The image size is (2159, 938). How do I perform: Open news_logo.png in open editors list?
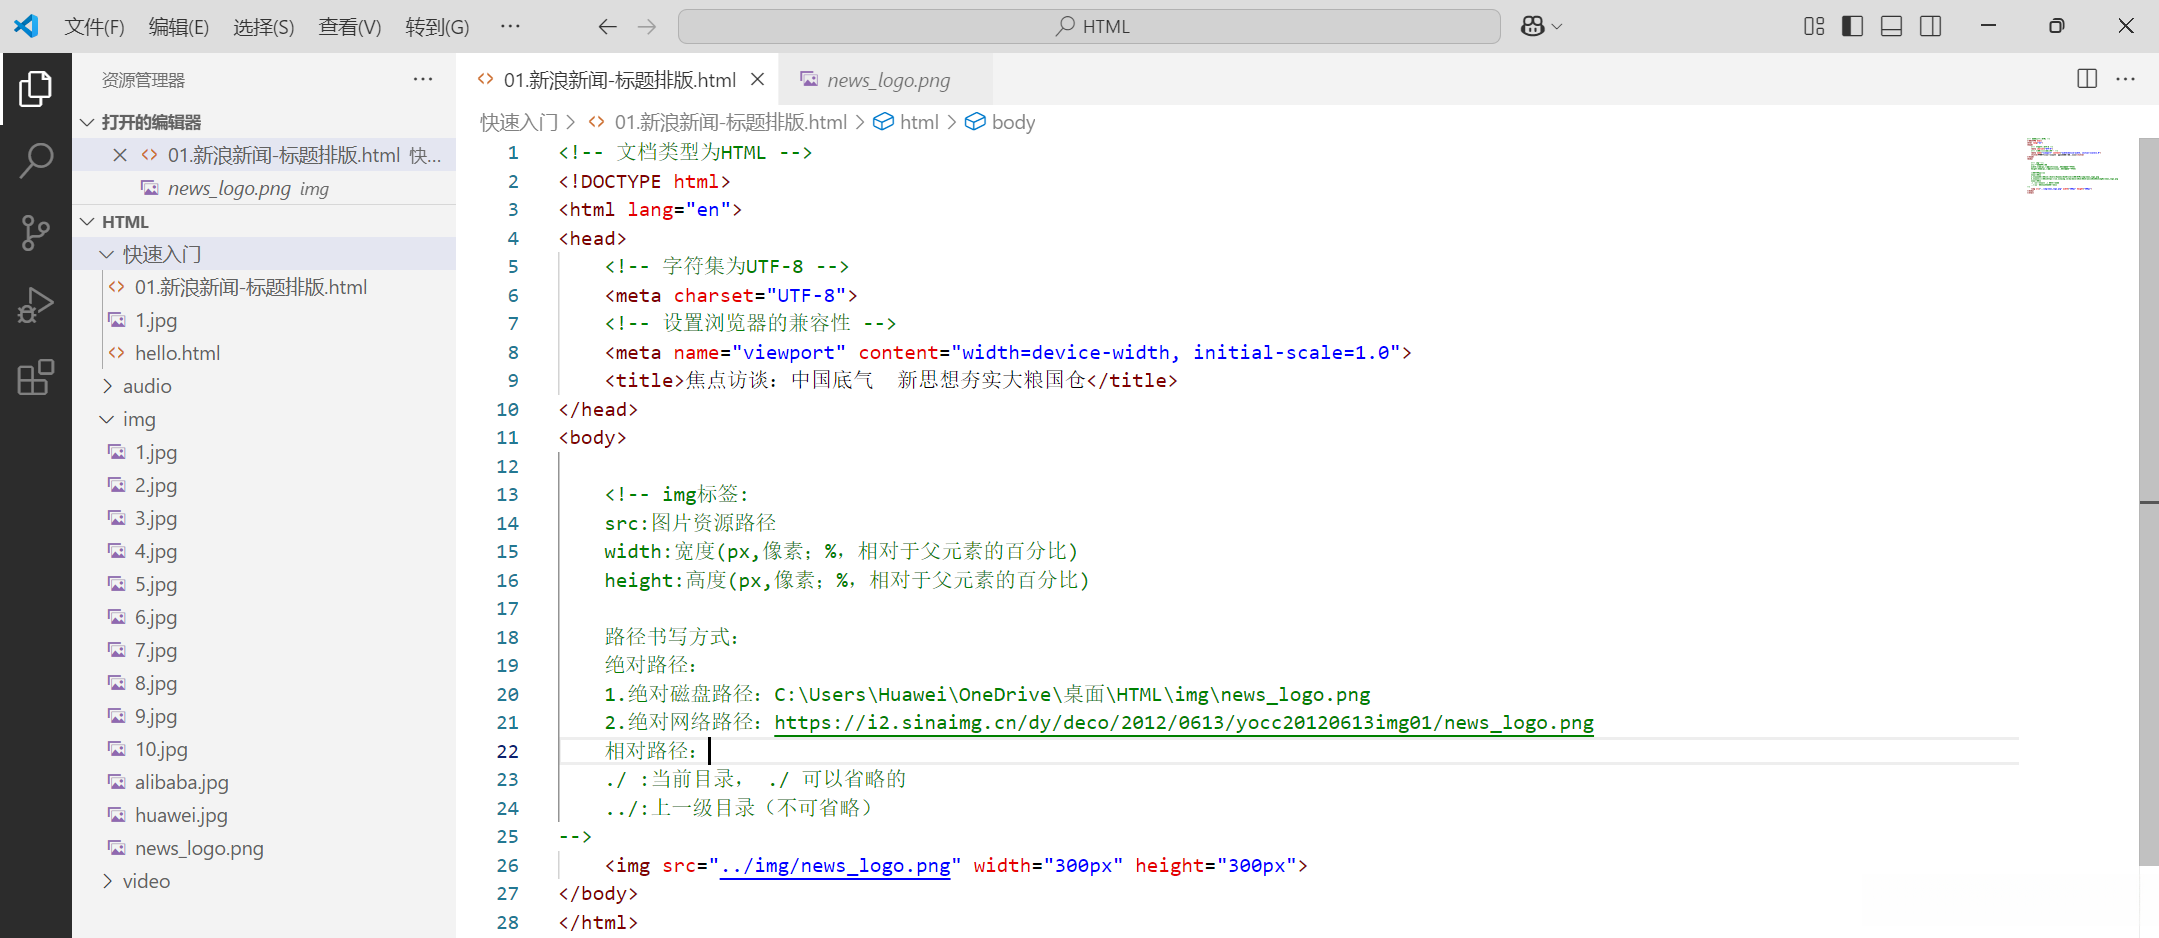click(x=264, y=188)
